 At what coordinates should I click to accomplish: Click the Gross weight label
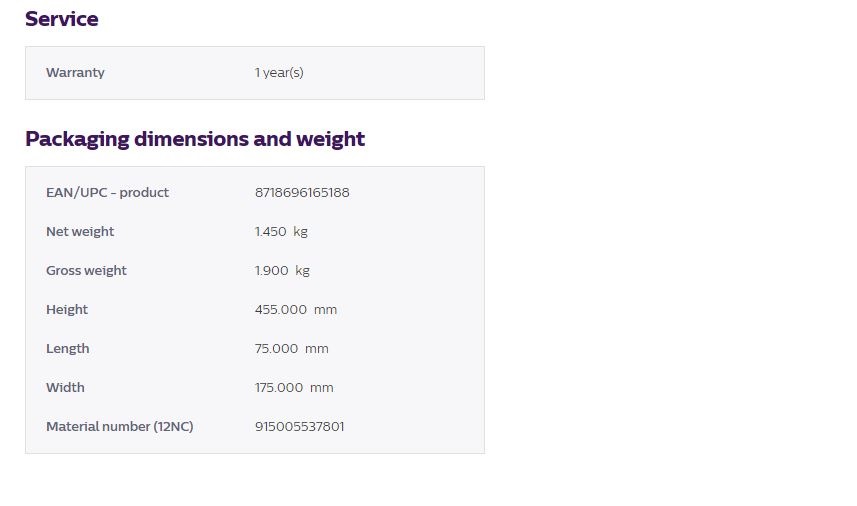[86, 270]
